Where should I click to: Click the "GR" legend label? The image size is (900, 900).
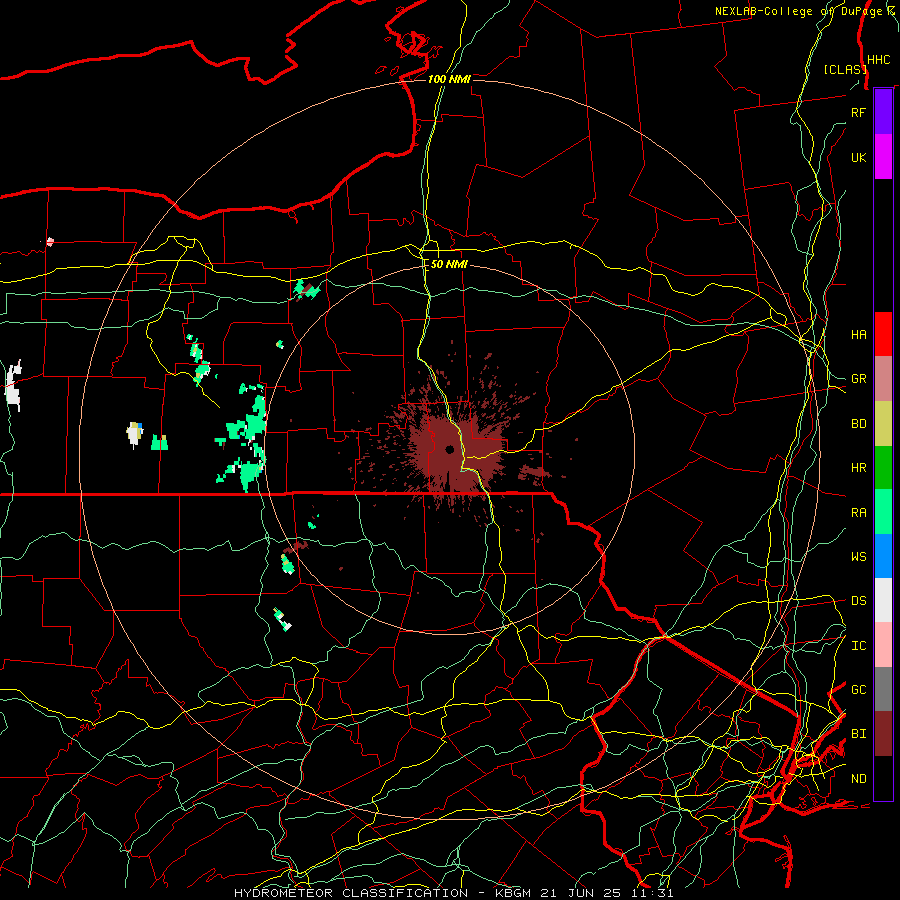[858, 379]
